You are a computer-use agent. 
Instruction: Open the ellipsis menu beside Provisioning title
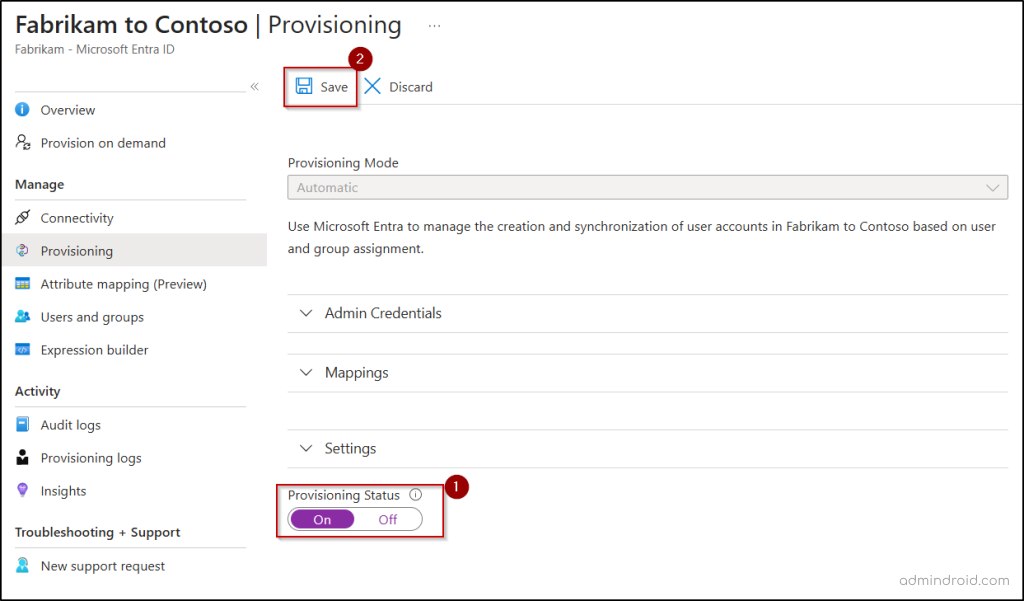click(434, 24)
